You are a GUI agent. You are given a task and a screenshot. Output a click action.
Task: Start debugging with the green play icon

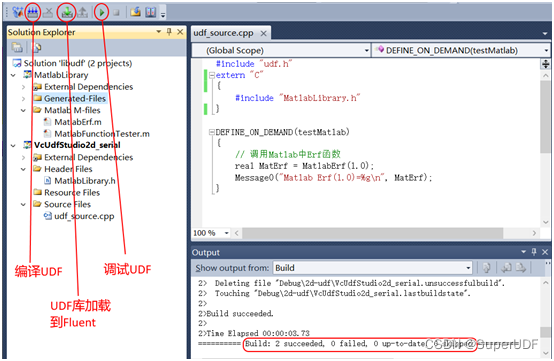(102, 12)
